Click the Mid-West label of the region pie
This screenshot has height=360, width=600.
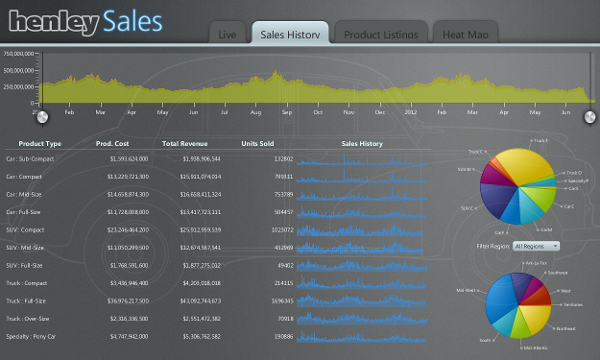(466, 290)
